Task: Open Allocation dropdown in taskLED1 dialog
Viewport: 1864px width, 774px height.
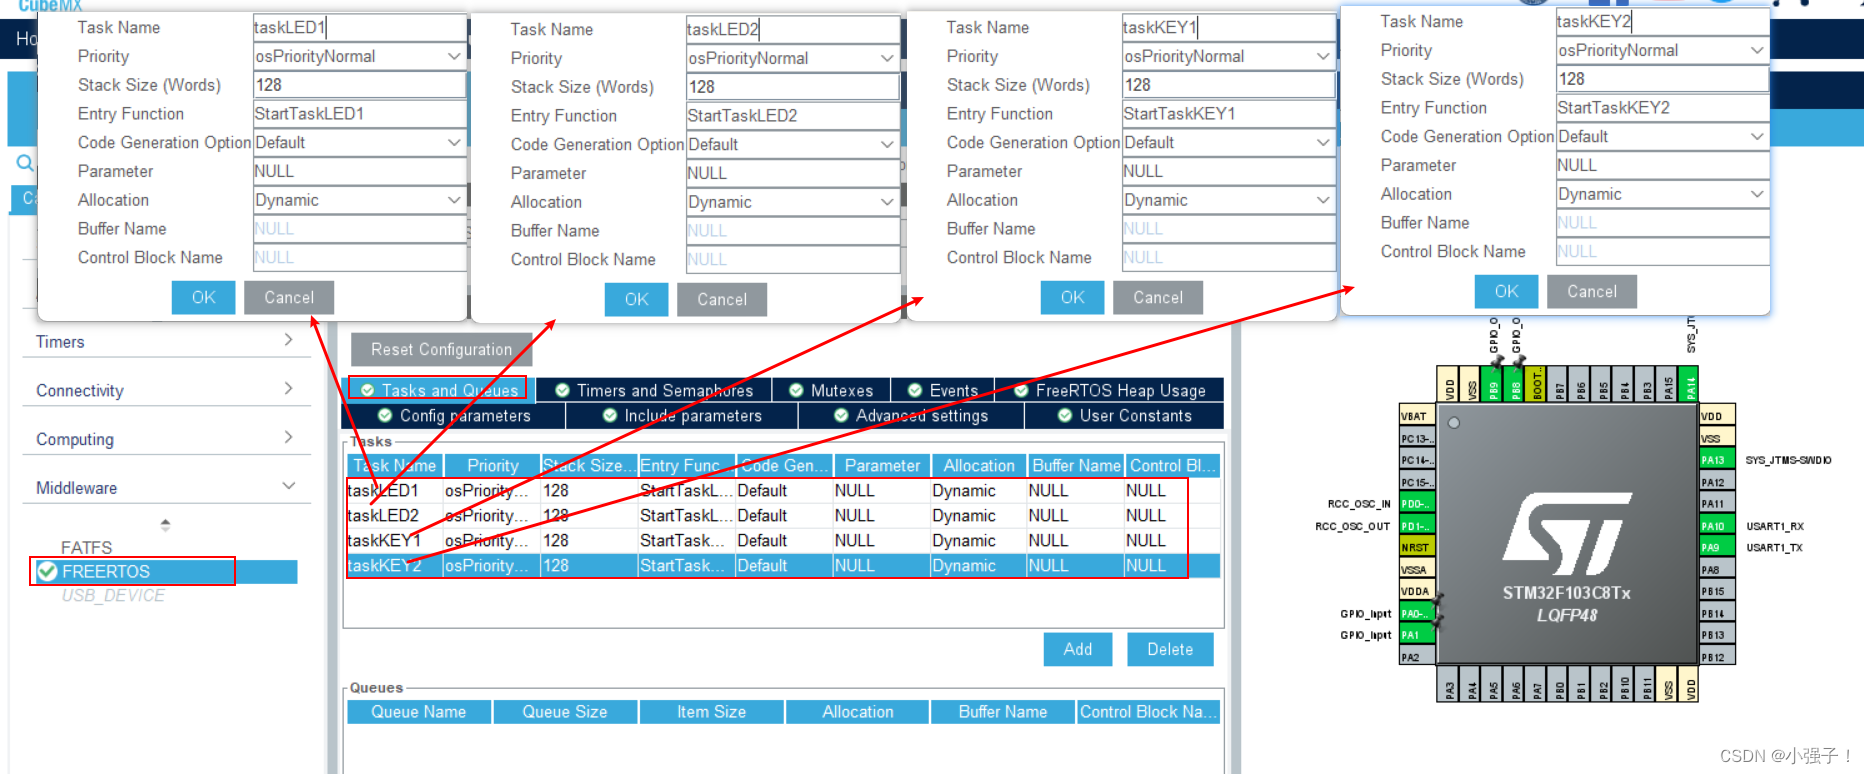Action: click(454, 200)
